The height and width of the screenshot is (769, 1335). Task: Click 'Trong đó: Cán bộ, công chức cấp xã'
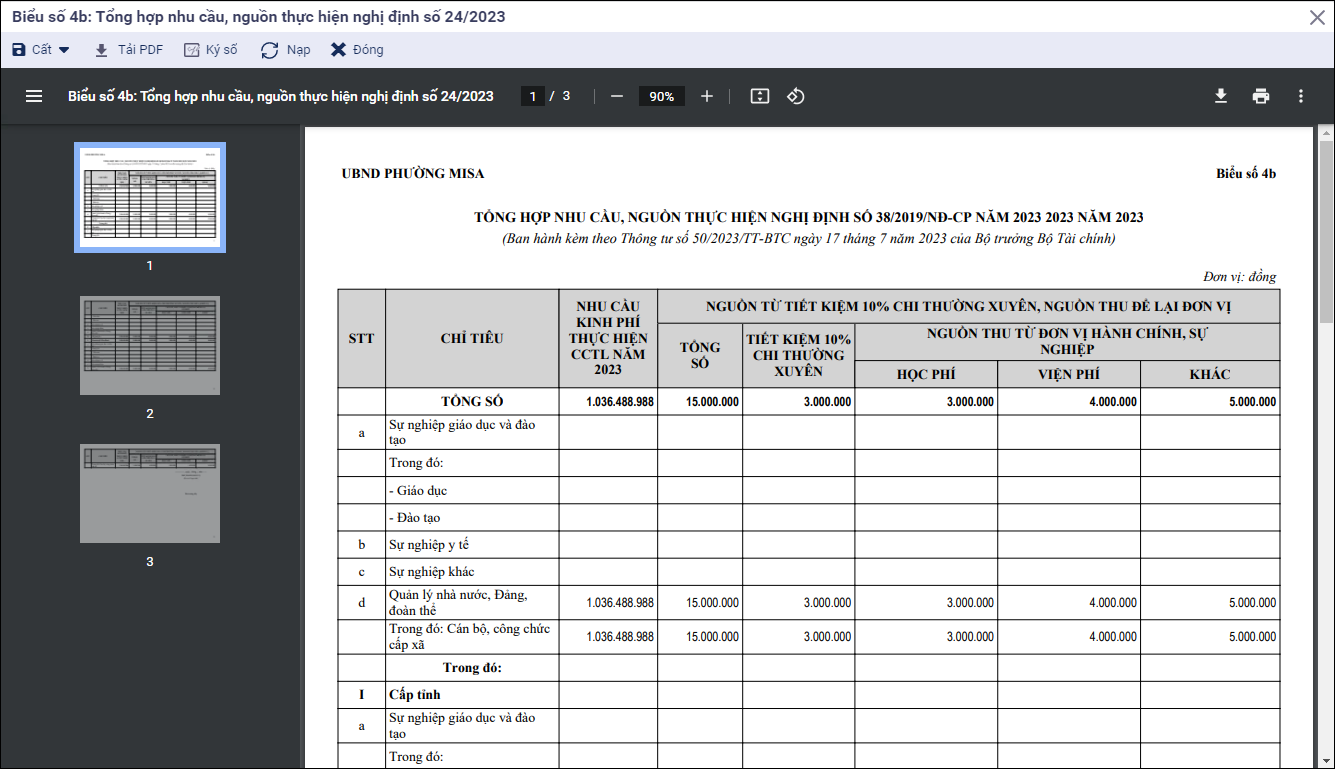[469, 637]
